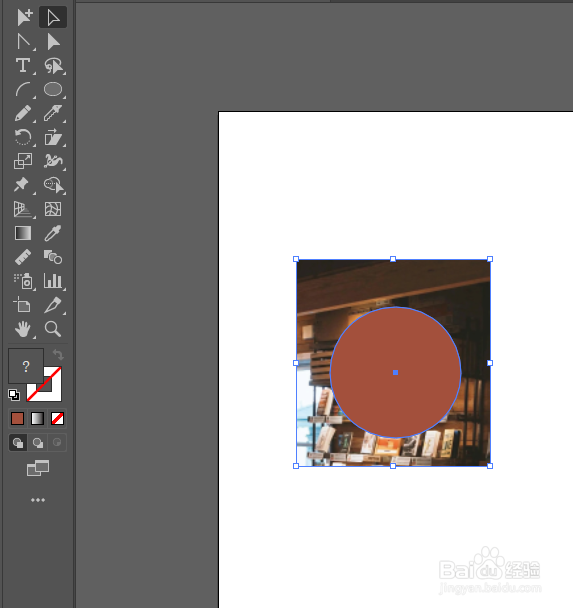This screenshot has width=573, height=608.
Task: Select the Type tool
Action: click(x=23, y=65)
